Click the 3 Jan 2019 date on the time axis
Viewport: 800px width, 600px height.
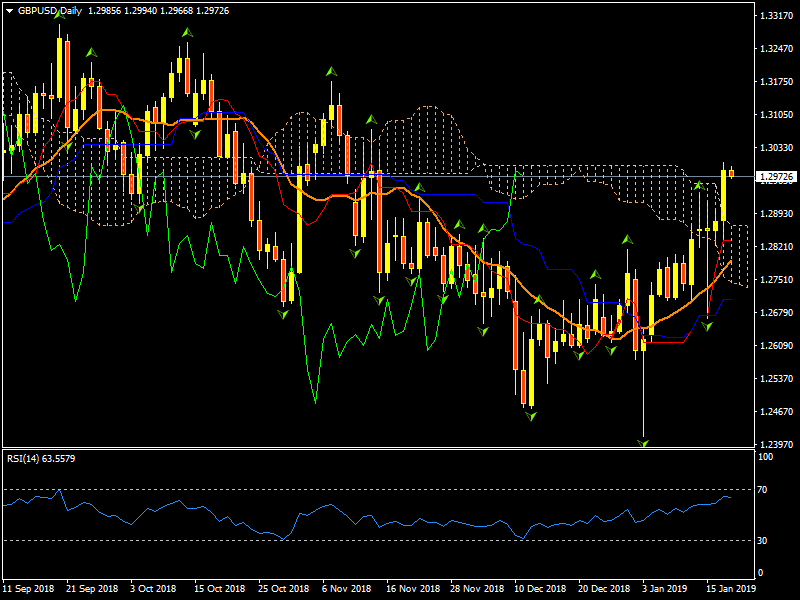pos(664,589)
